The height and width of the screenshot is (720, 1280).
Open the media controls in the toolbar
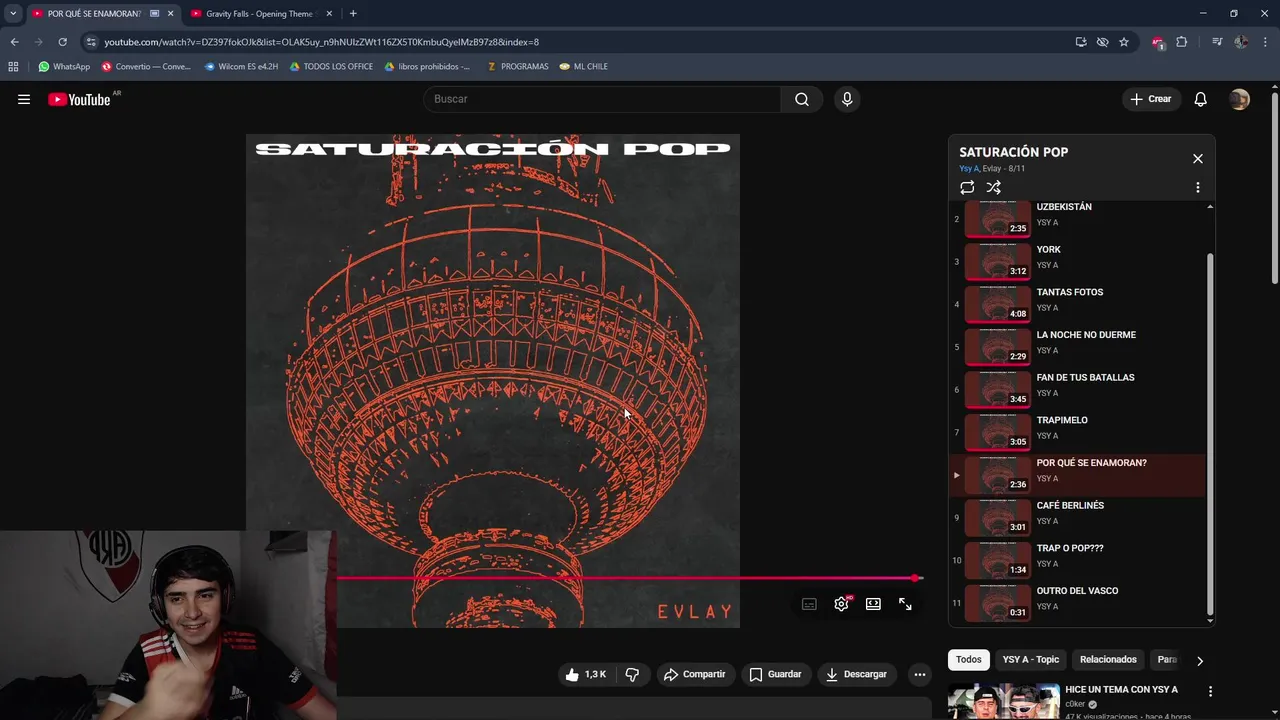click(1217, 42)
